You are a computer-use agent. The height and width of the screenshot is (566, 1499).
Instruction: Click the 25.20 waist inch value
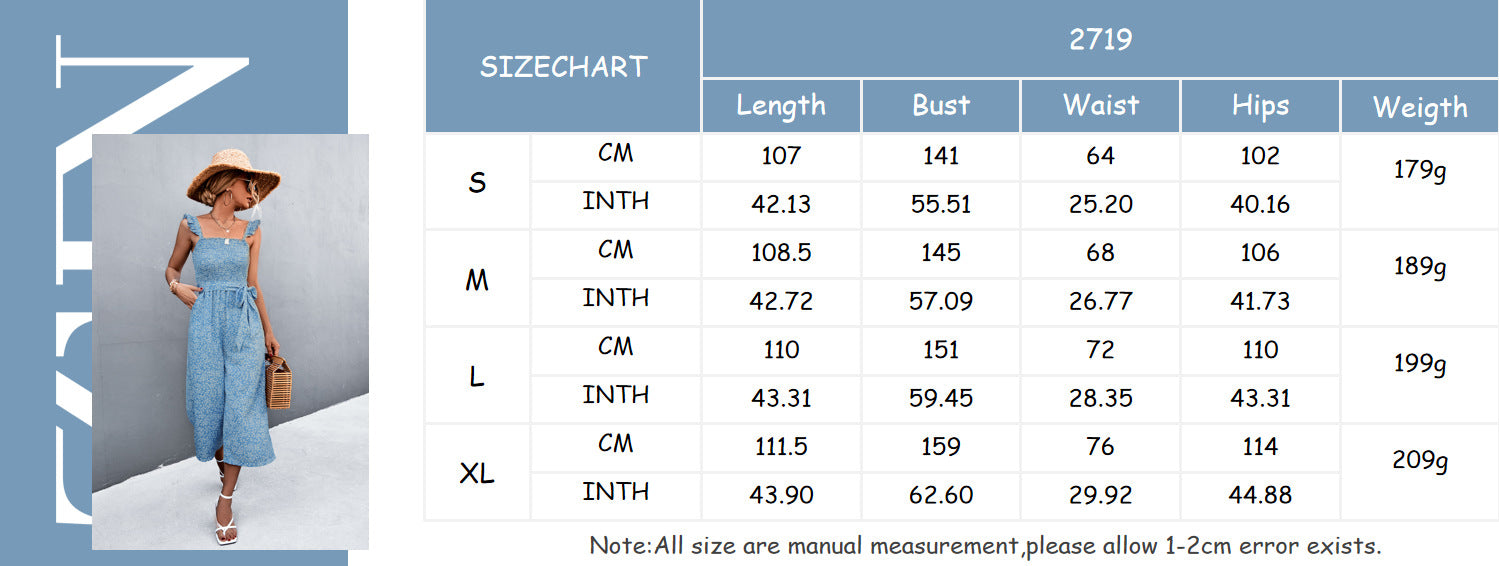1100,205
